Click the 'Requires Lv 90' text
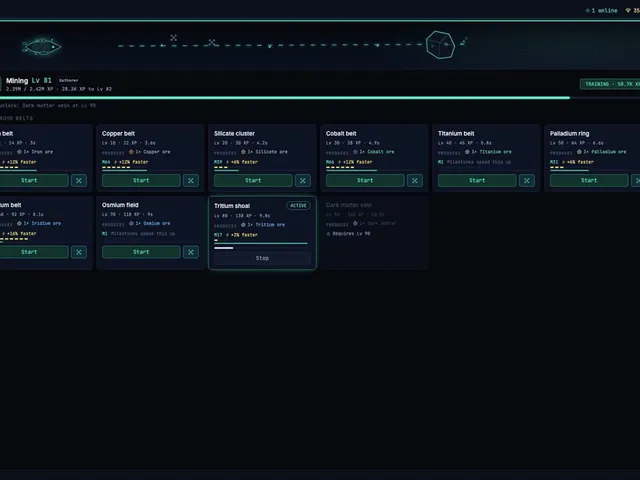Viewport: 640px width, 480px height. point(351,234)
